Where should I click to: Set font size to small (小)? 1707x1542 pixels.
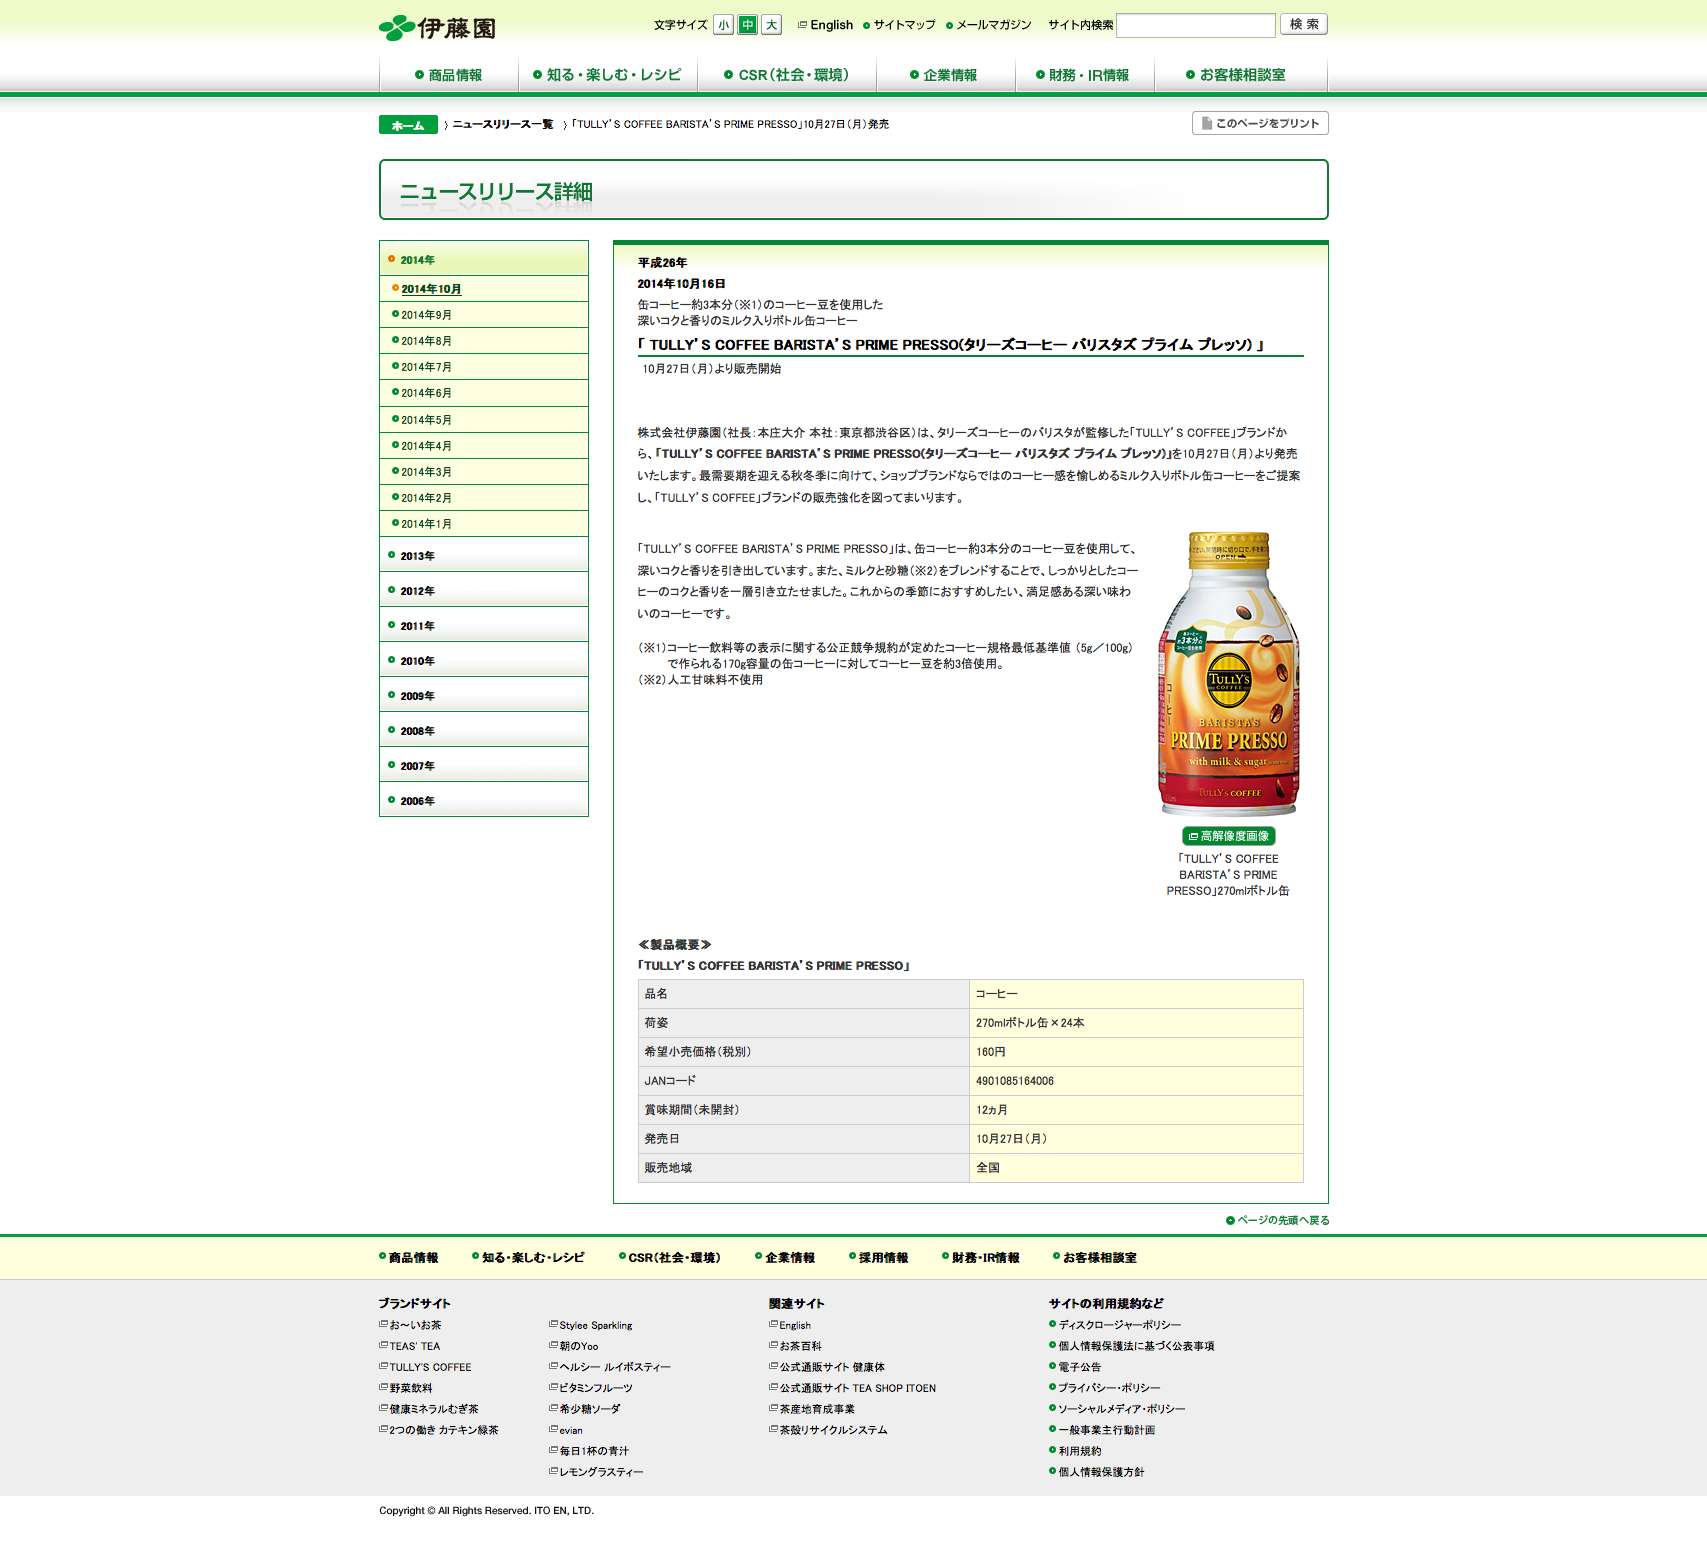click(x=723, y=25)
